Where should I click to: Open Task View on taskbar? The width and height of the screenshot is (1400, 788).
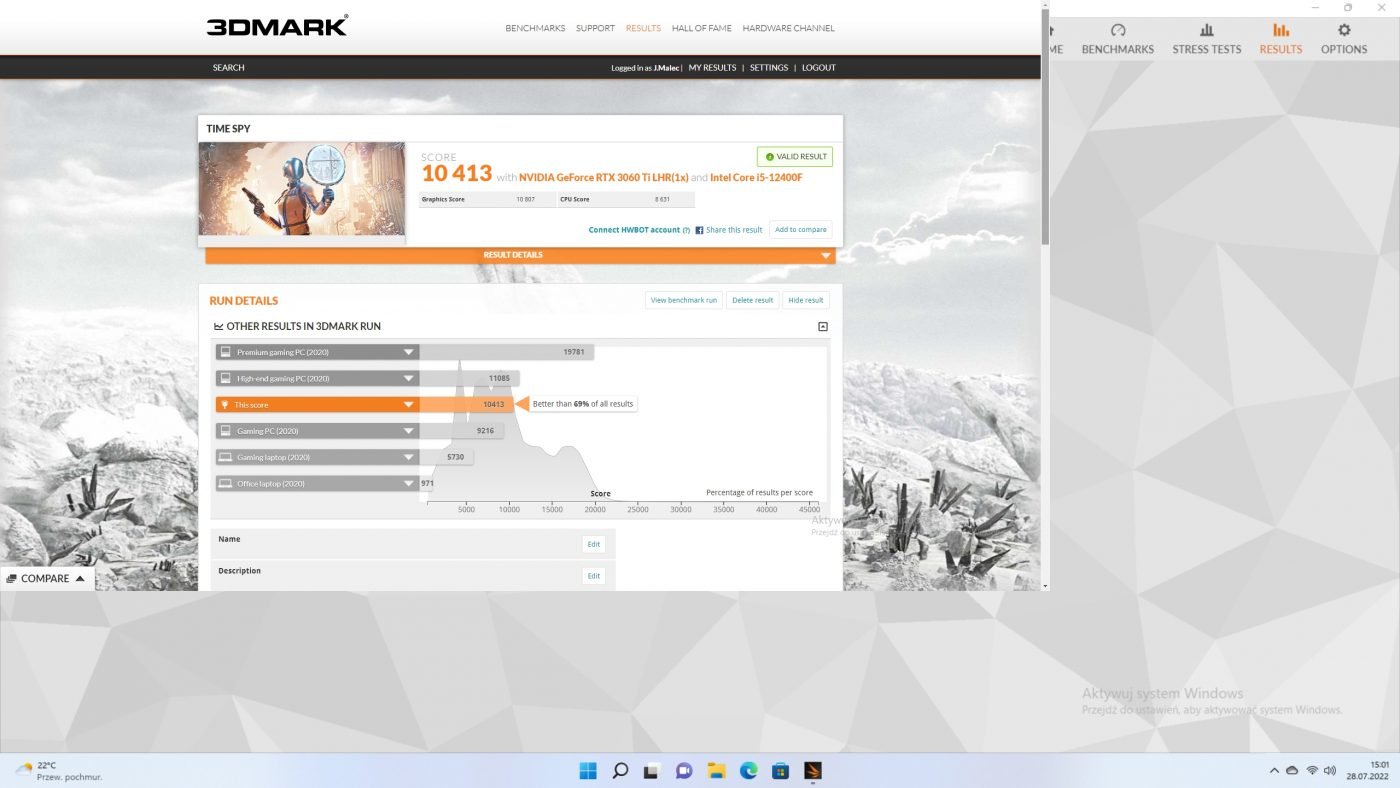point(652,770)
